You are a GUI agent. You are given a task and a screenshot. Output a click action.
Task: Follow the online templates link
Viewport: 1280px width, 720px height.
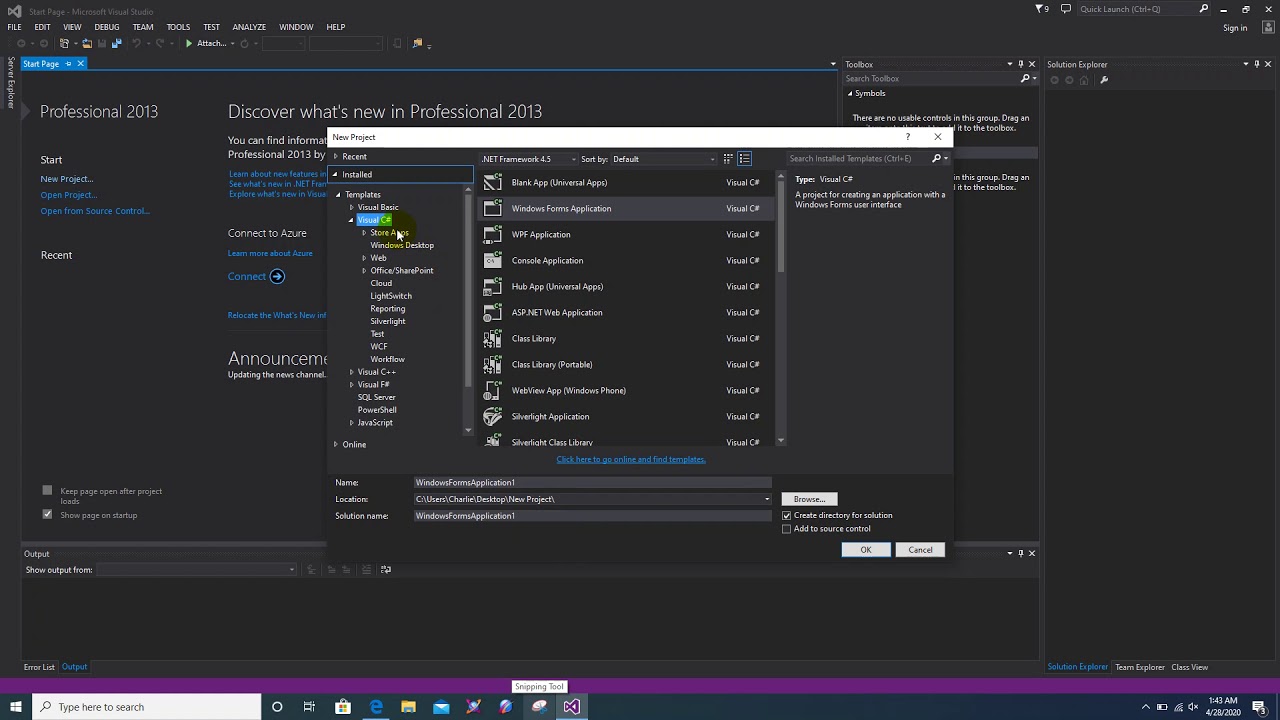pyautogui.click(x=631, y=459)
